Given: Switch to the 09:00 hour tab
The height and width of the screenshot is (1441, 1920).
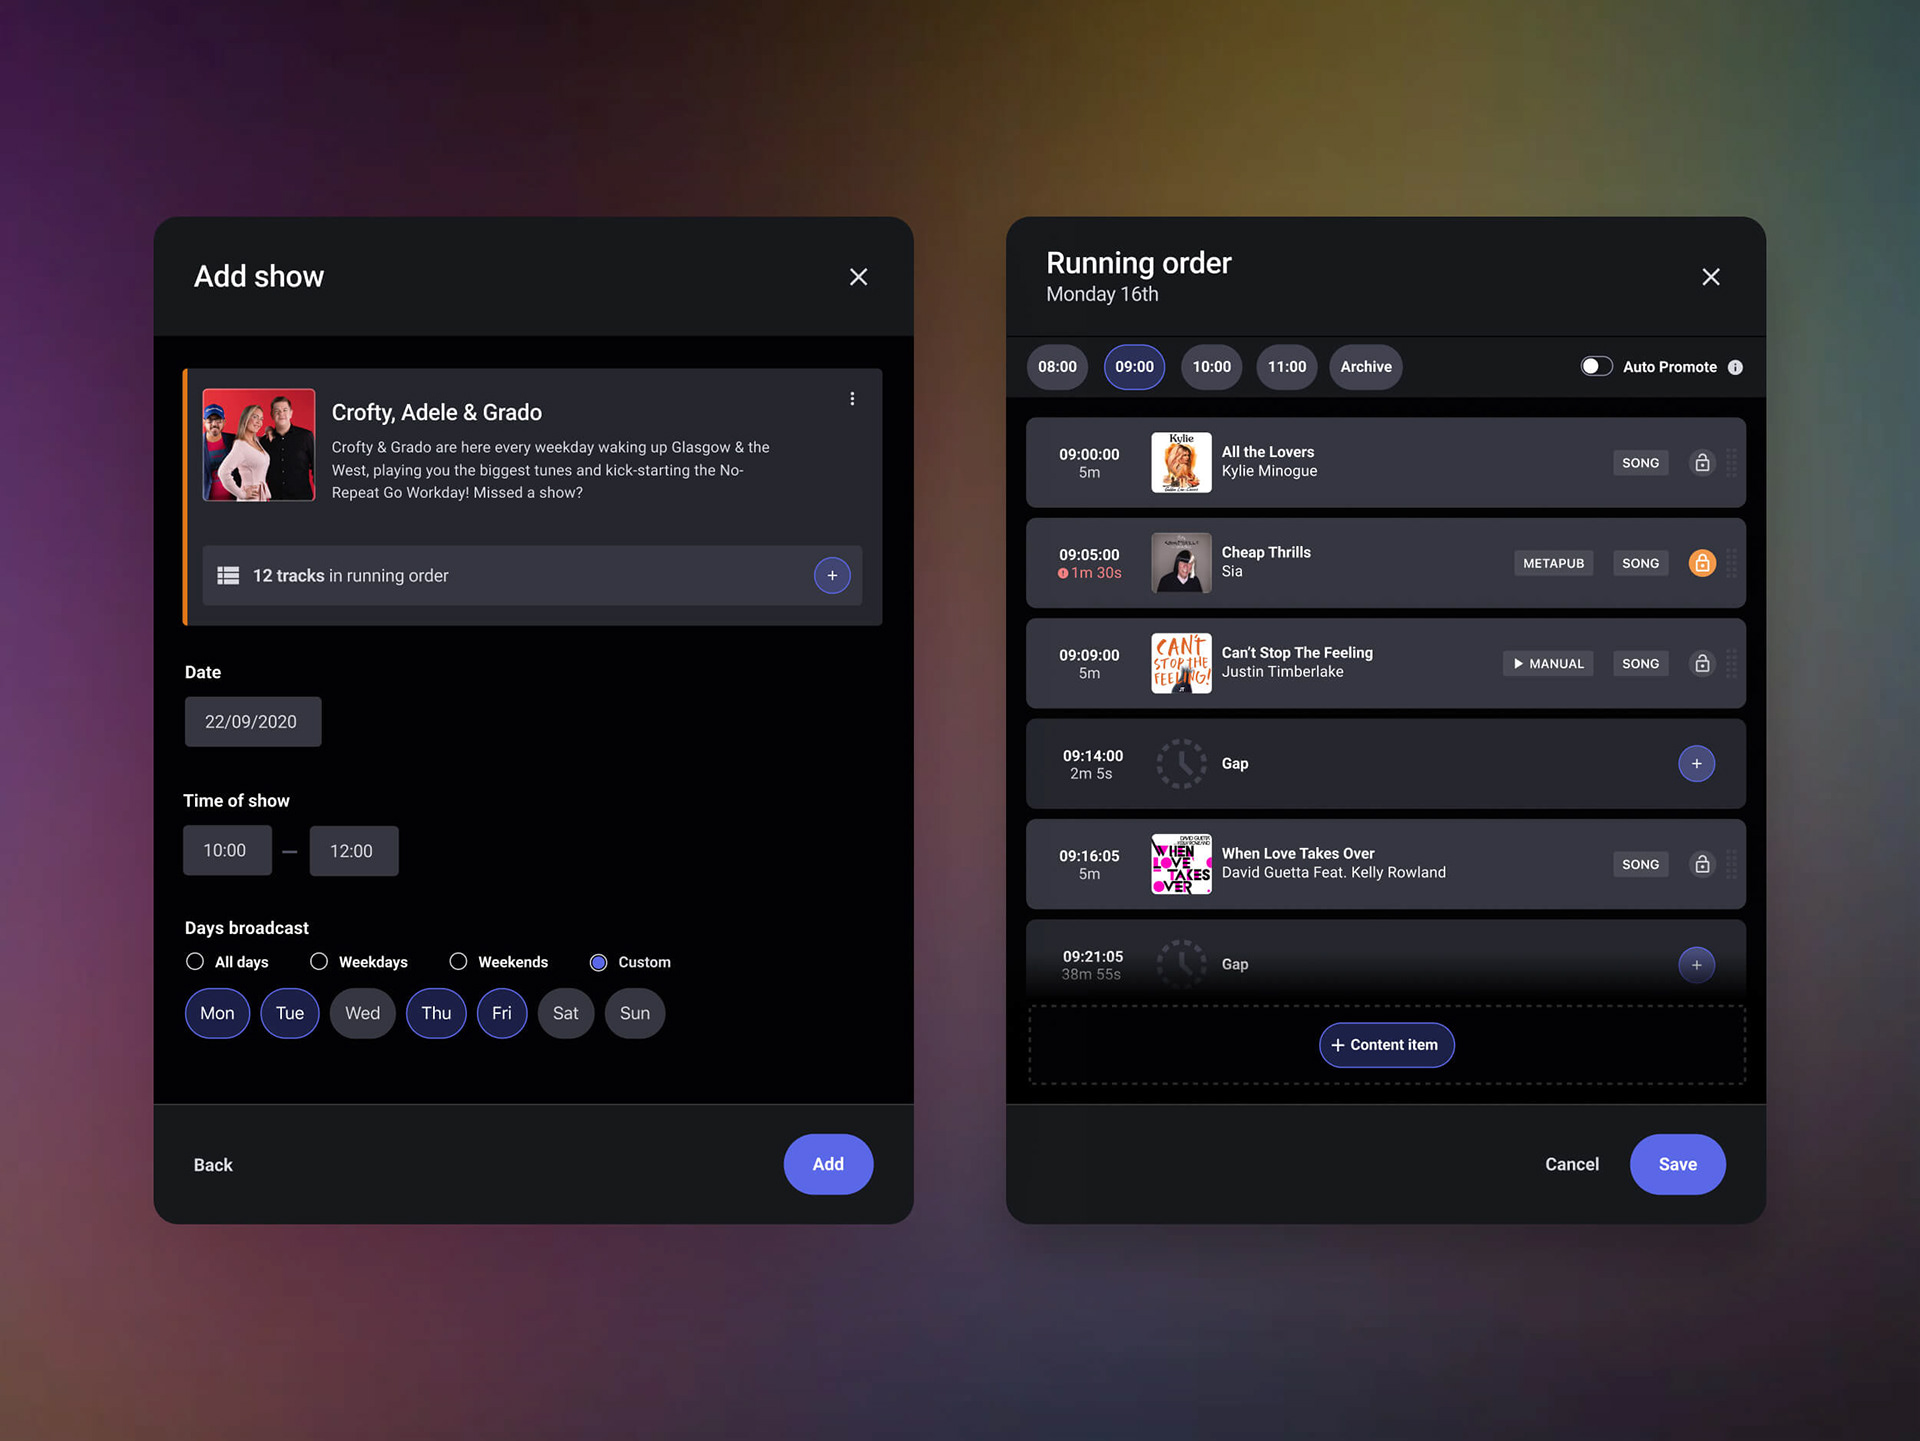Looking at the screenshot, I should click(x=1134, y=367).
